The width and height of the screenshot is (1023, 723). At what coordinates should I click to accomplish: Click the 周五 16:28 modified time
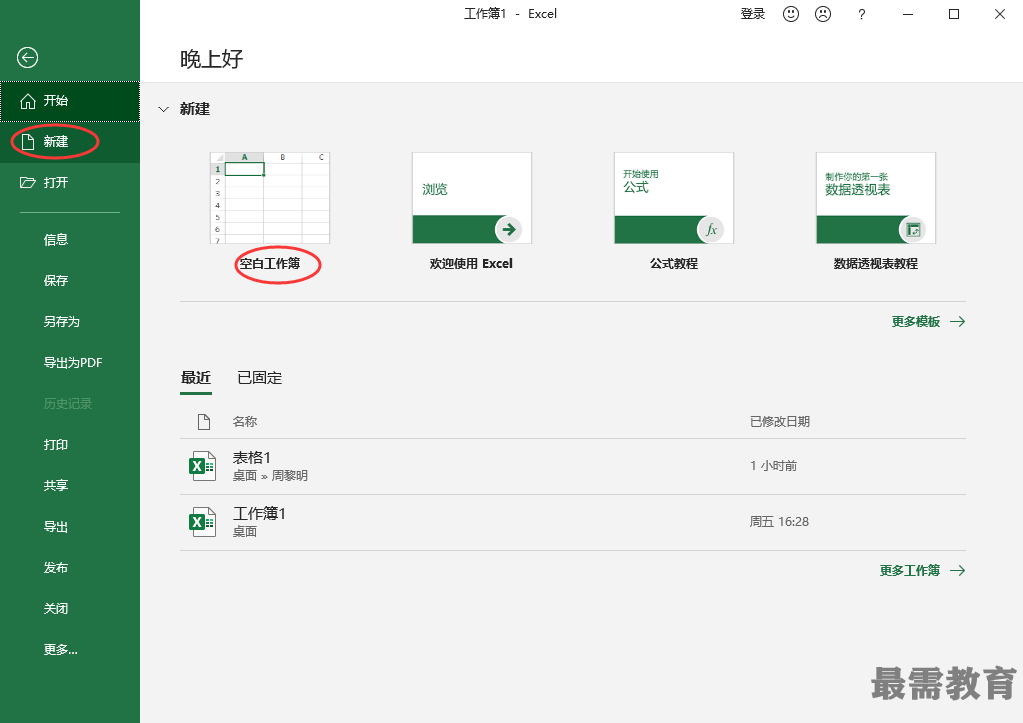pyautogui.click(x=779, y=522)
